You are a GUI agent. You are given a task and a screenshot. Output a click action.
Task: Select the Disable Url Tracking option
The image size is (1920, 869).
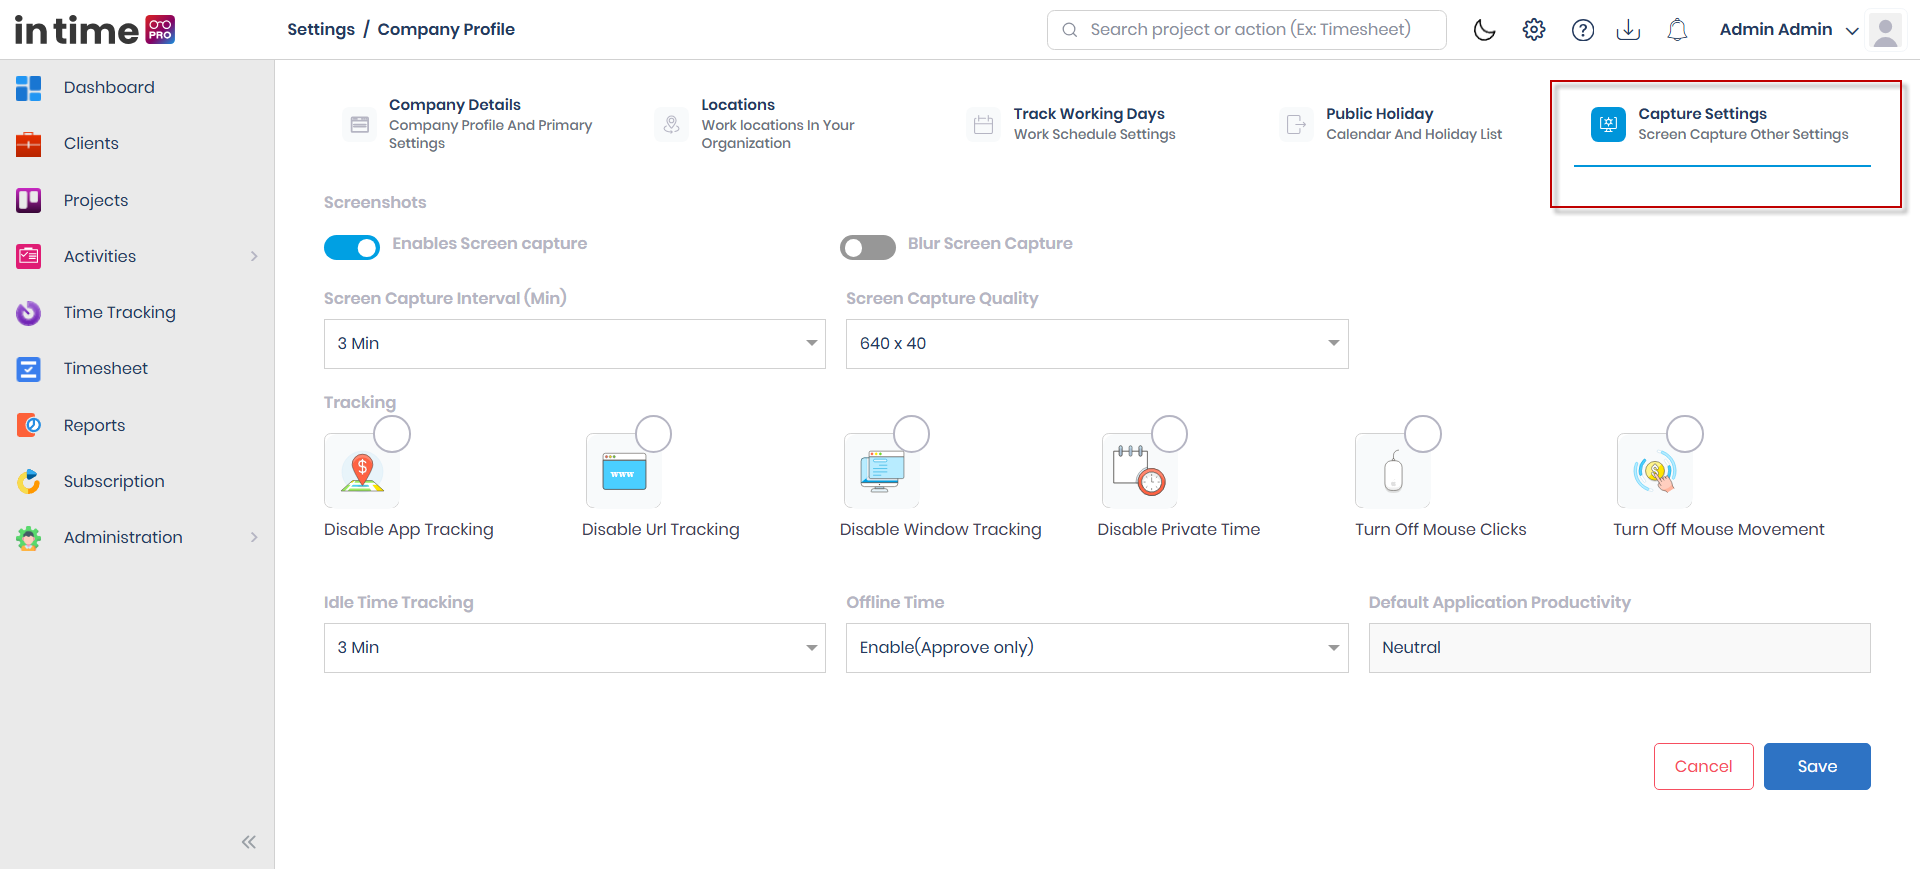tap(654, 434)
